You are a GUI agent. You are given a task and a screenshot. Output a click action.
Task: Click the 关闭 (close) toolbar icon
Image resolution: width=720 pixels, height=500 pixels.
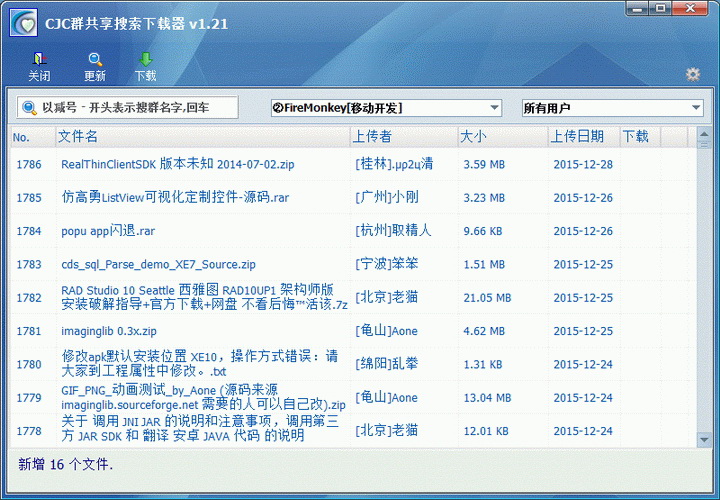pyautogui.click(x=39, y=67)
